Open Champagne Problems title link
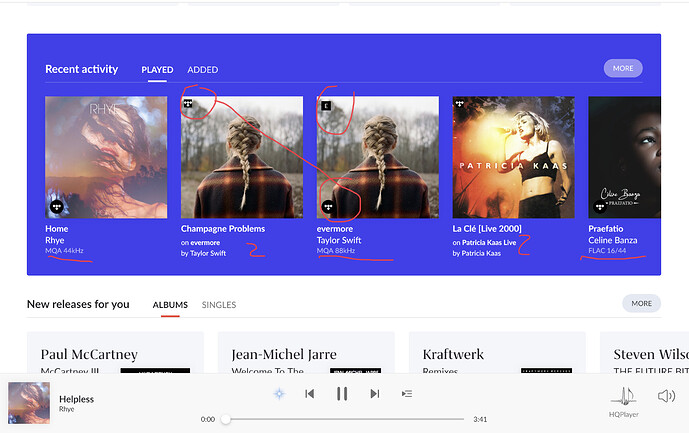 coord(223,229)
